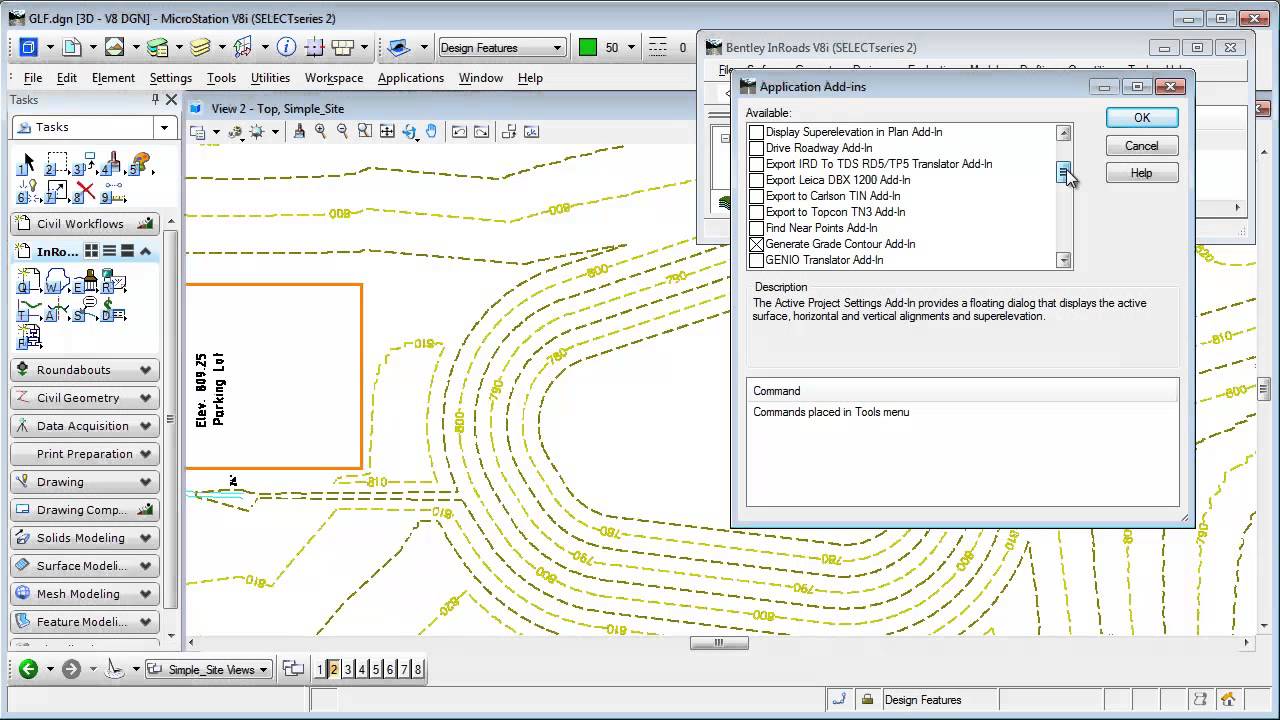The width and height of the screenshot is (1280, 720).
Task: Check Export to Carlson TIN Add-In
Action: [x=757, y=196]
